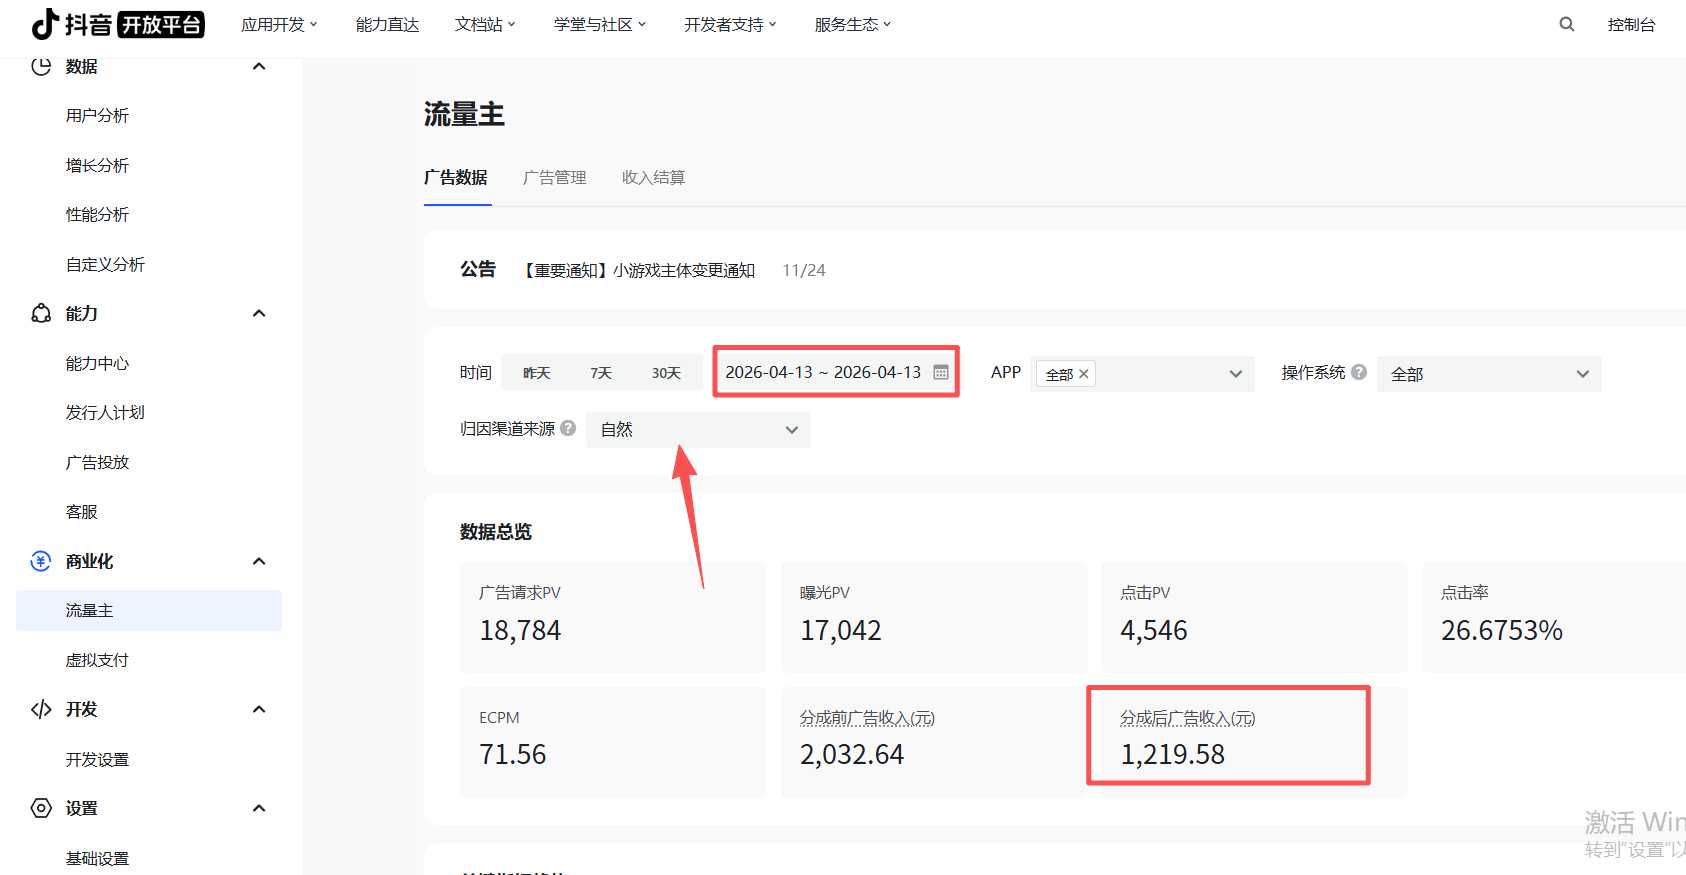Switch to the 广告管理 tab

(554, 177)
